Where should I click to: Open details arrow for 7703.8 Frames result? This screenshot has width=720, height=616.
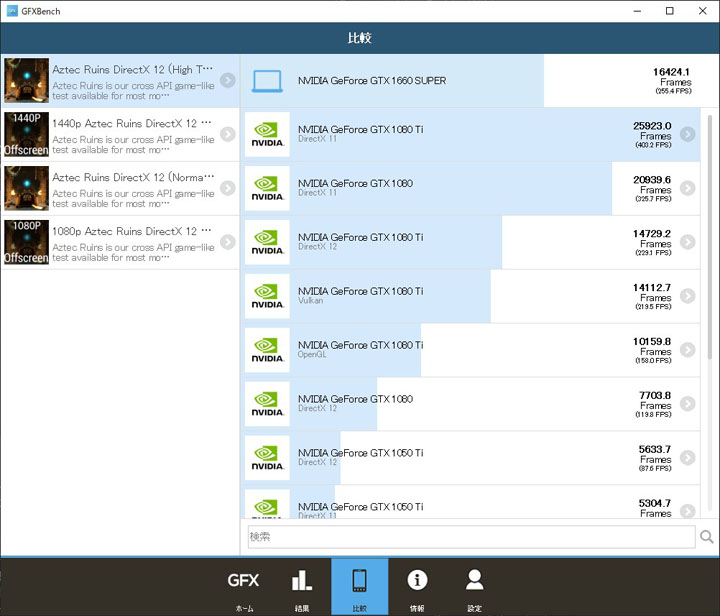pos(687,403)
